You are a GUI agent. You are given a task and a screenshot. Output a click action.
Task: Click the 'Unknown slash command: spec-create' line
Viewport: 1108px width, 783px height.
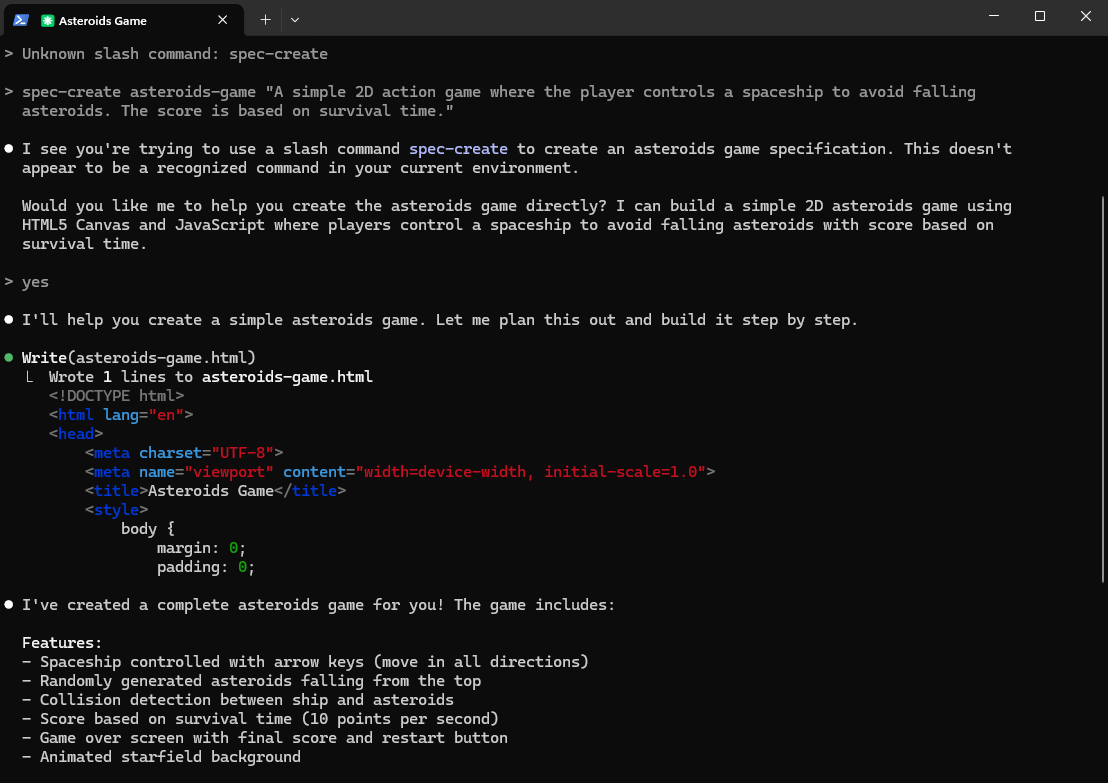tap(175, 54)
